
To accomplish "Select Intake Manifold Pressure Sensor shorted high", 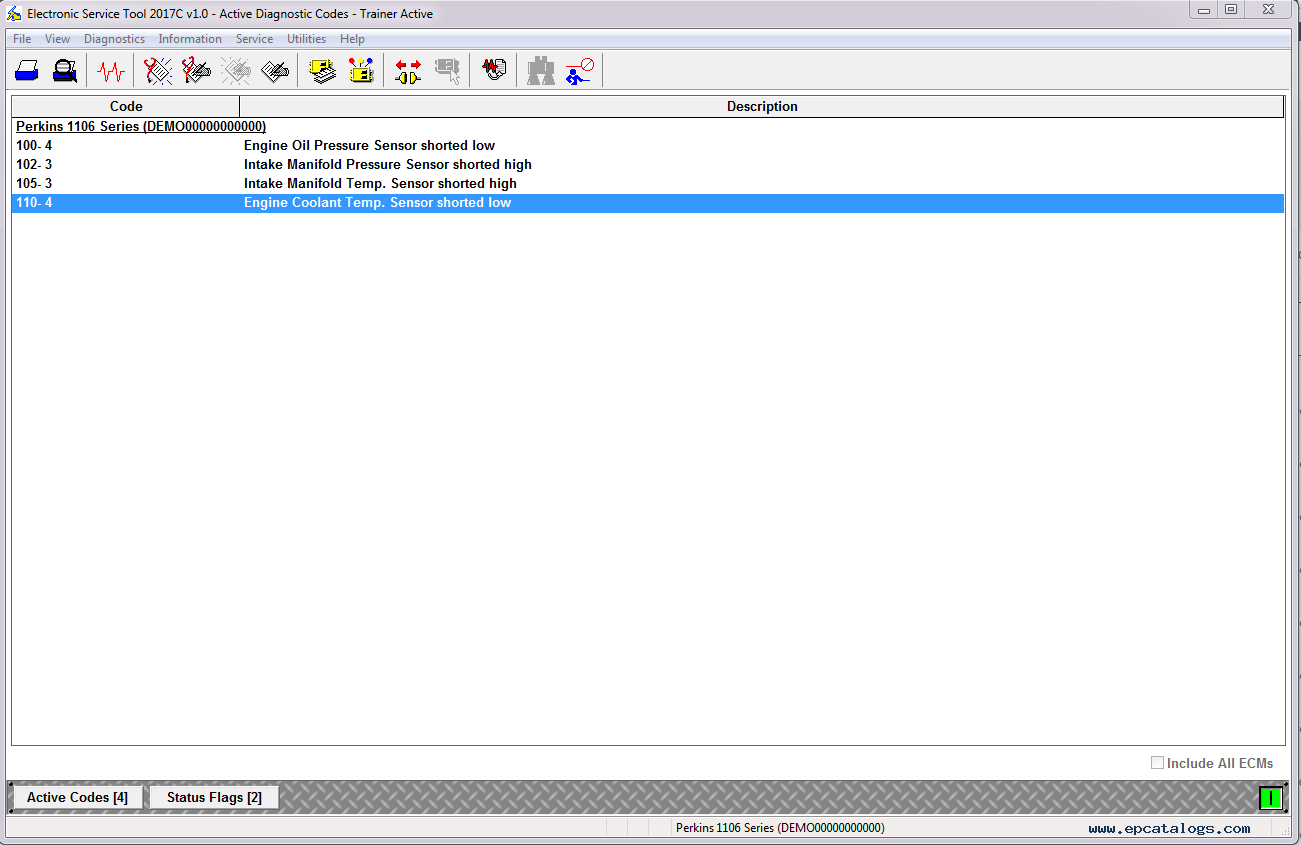I will coord(388,164).
